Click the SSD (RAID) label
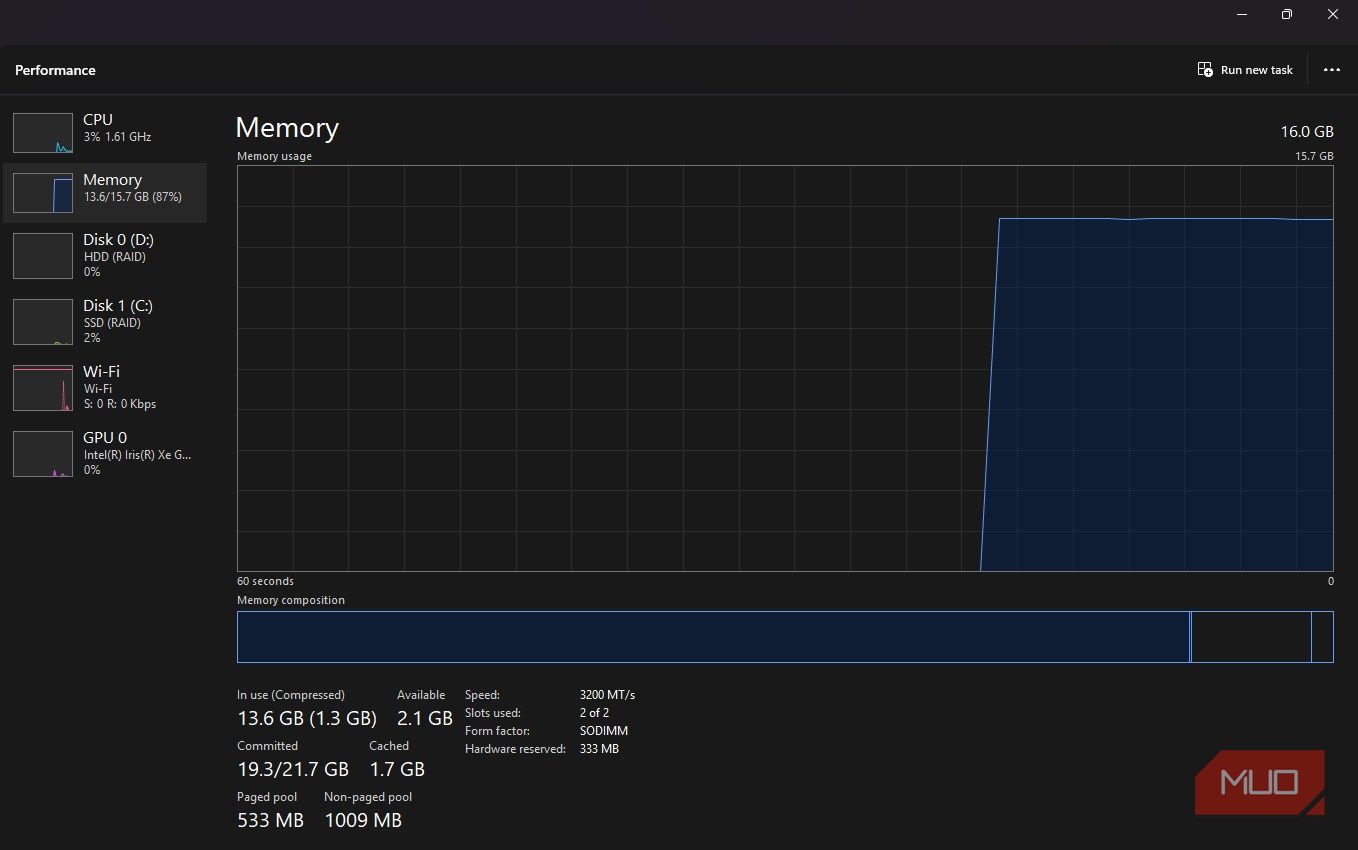Viewport: 1358px width, 850px height. click(x=112, y=323)
